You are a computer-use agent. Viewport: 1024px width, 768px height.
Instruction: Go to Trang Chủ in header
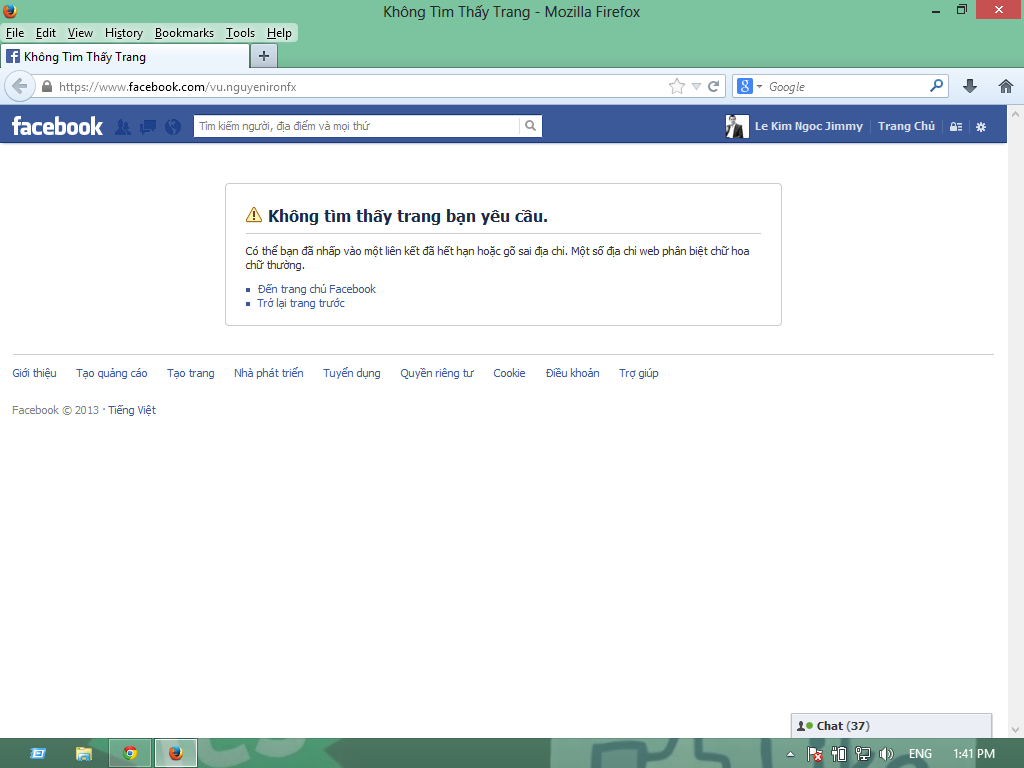click(x=906, y=126)
